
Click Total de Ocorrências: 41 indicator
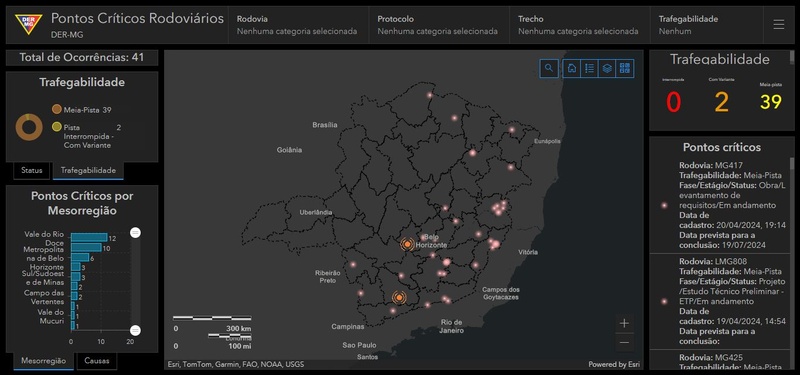(x=82, y=58)
